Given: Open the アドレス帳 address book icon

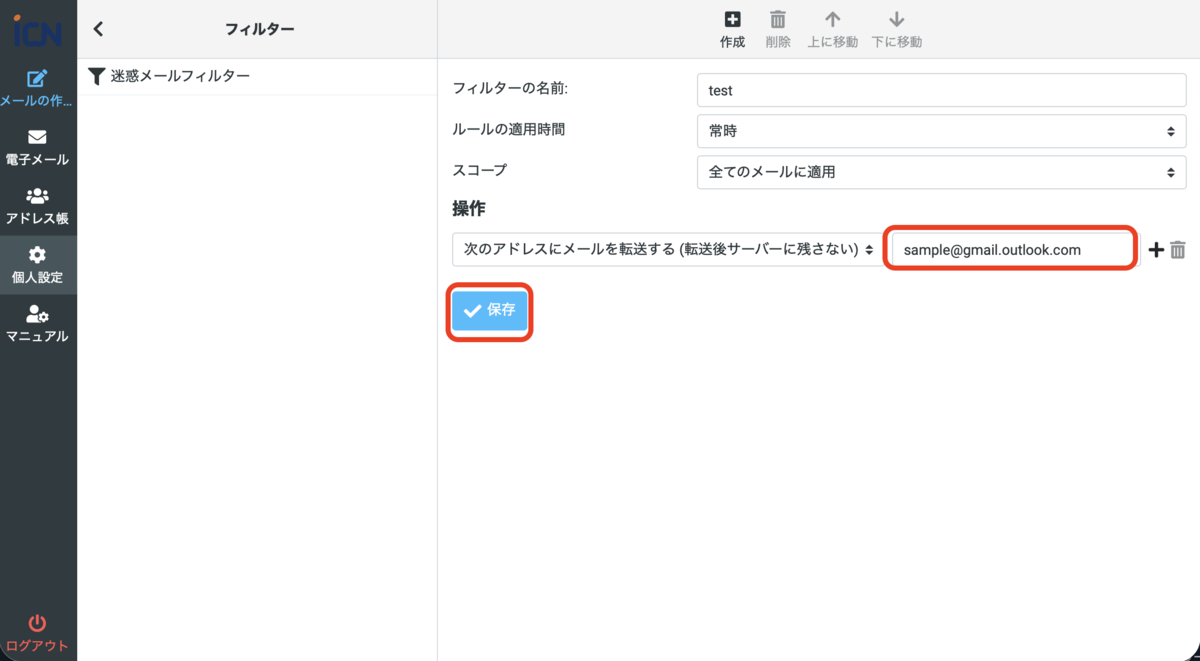Looking at the screenshot, I should click(x=38, y=203).
